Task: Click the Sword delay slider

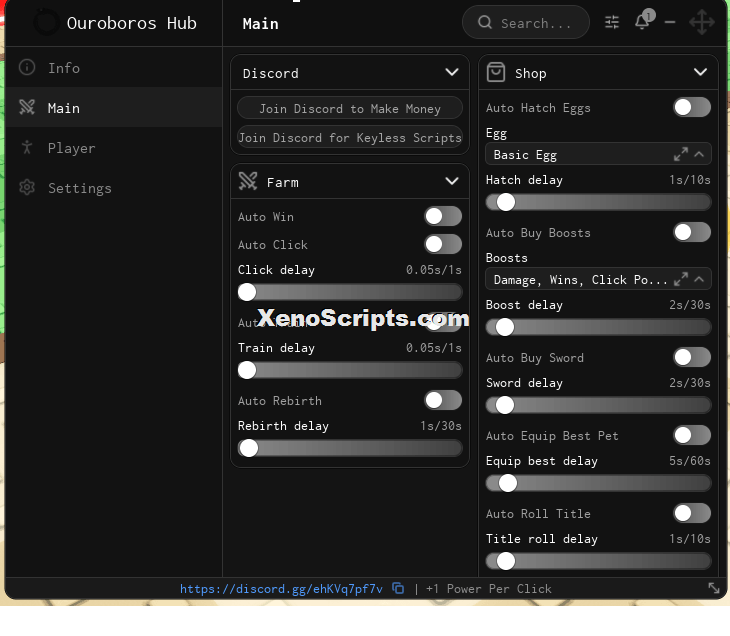Action: click(598, 405)
